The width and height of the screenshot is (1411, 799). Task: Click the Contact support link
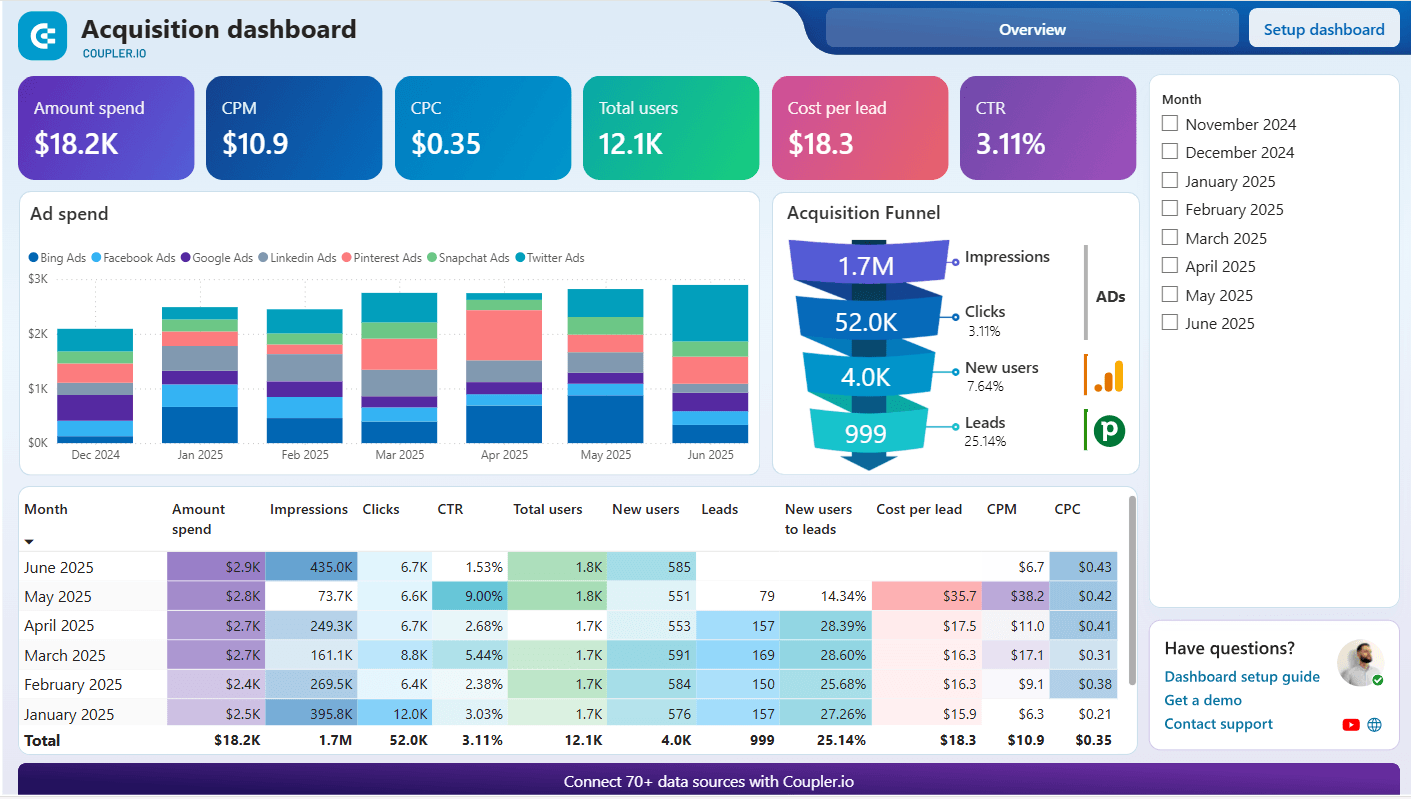click(1219, 724)
